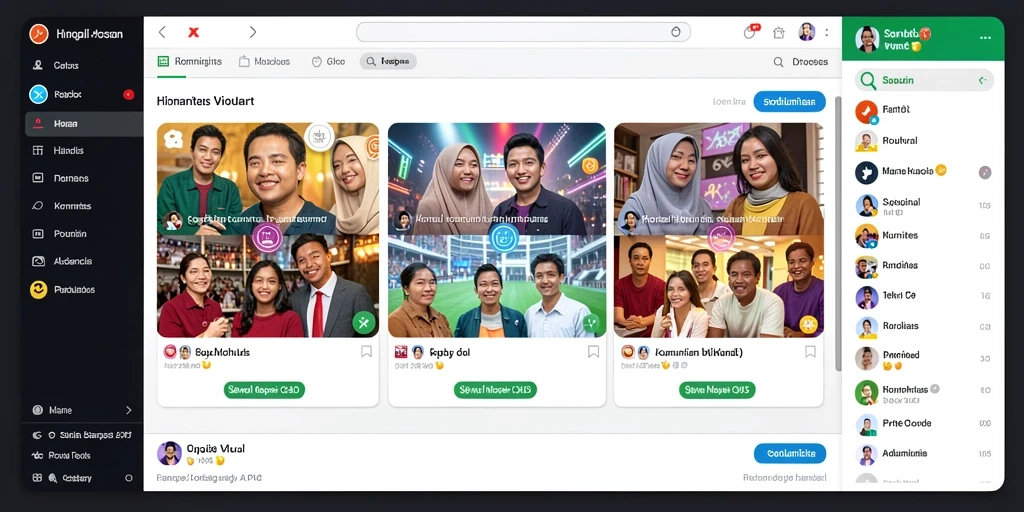Open the red notification badge beside Fardot
Screen dimensions: 1024x512
point(129,95)
